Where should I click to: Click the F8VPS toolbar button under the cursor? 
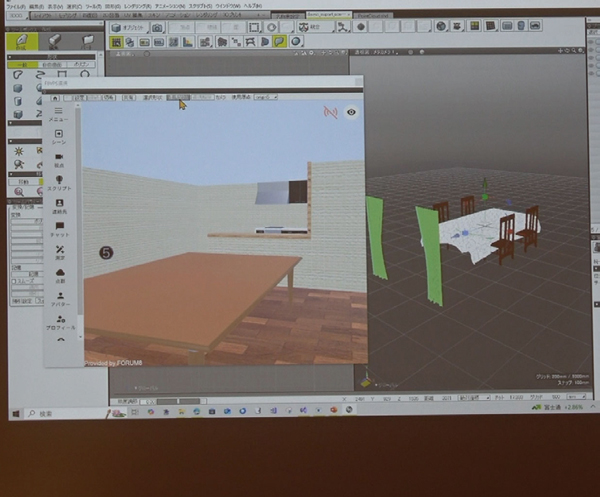tap(178, 98)
